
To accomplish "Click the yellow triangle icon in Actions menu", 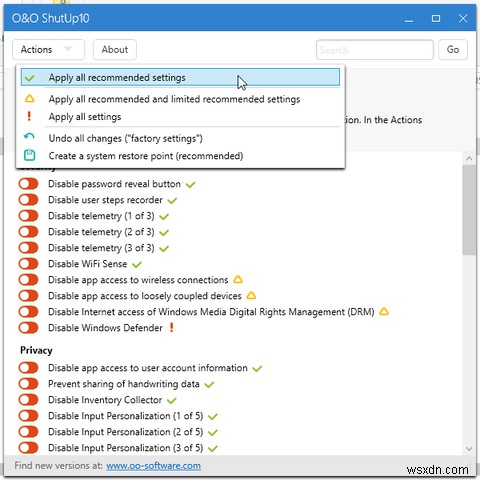I will [x=29, y=98].
